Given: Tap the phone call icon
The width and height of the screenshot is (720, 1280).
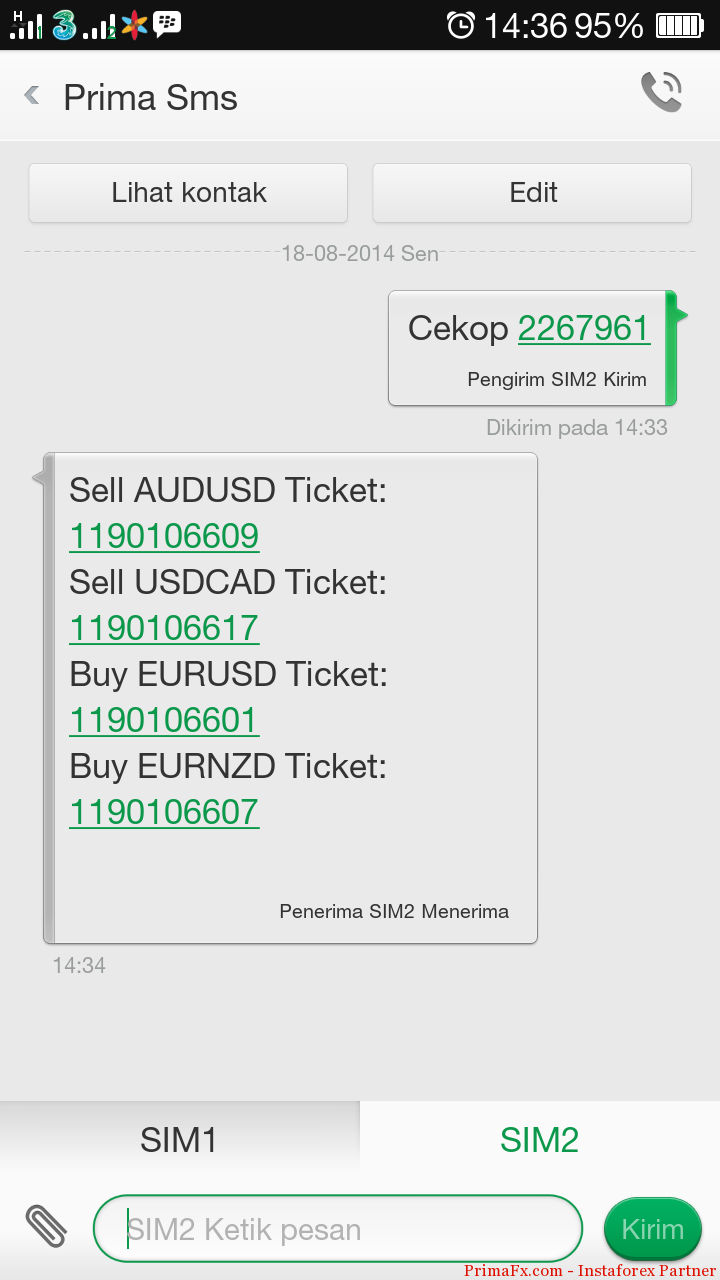Looking at the screenshot, I should click(661, 93).
